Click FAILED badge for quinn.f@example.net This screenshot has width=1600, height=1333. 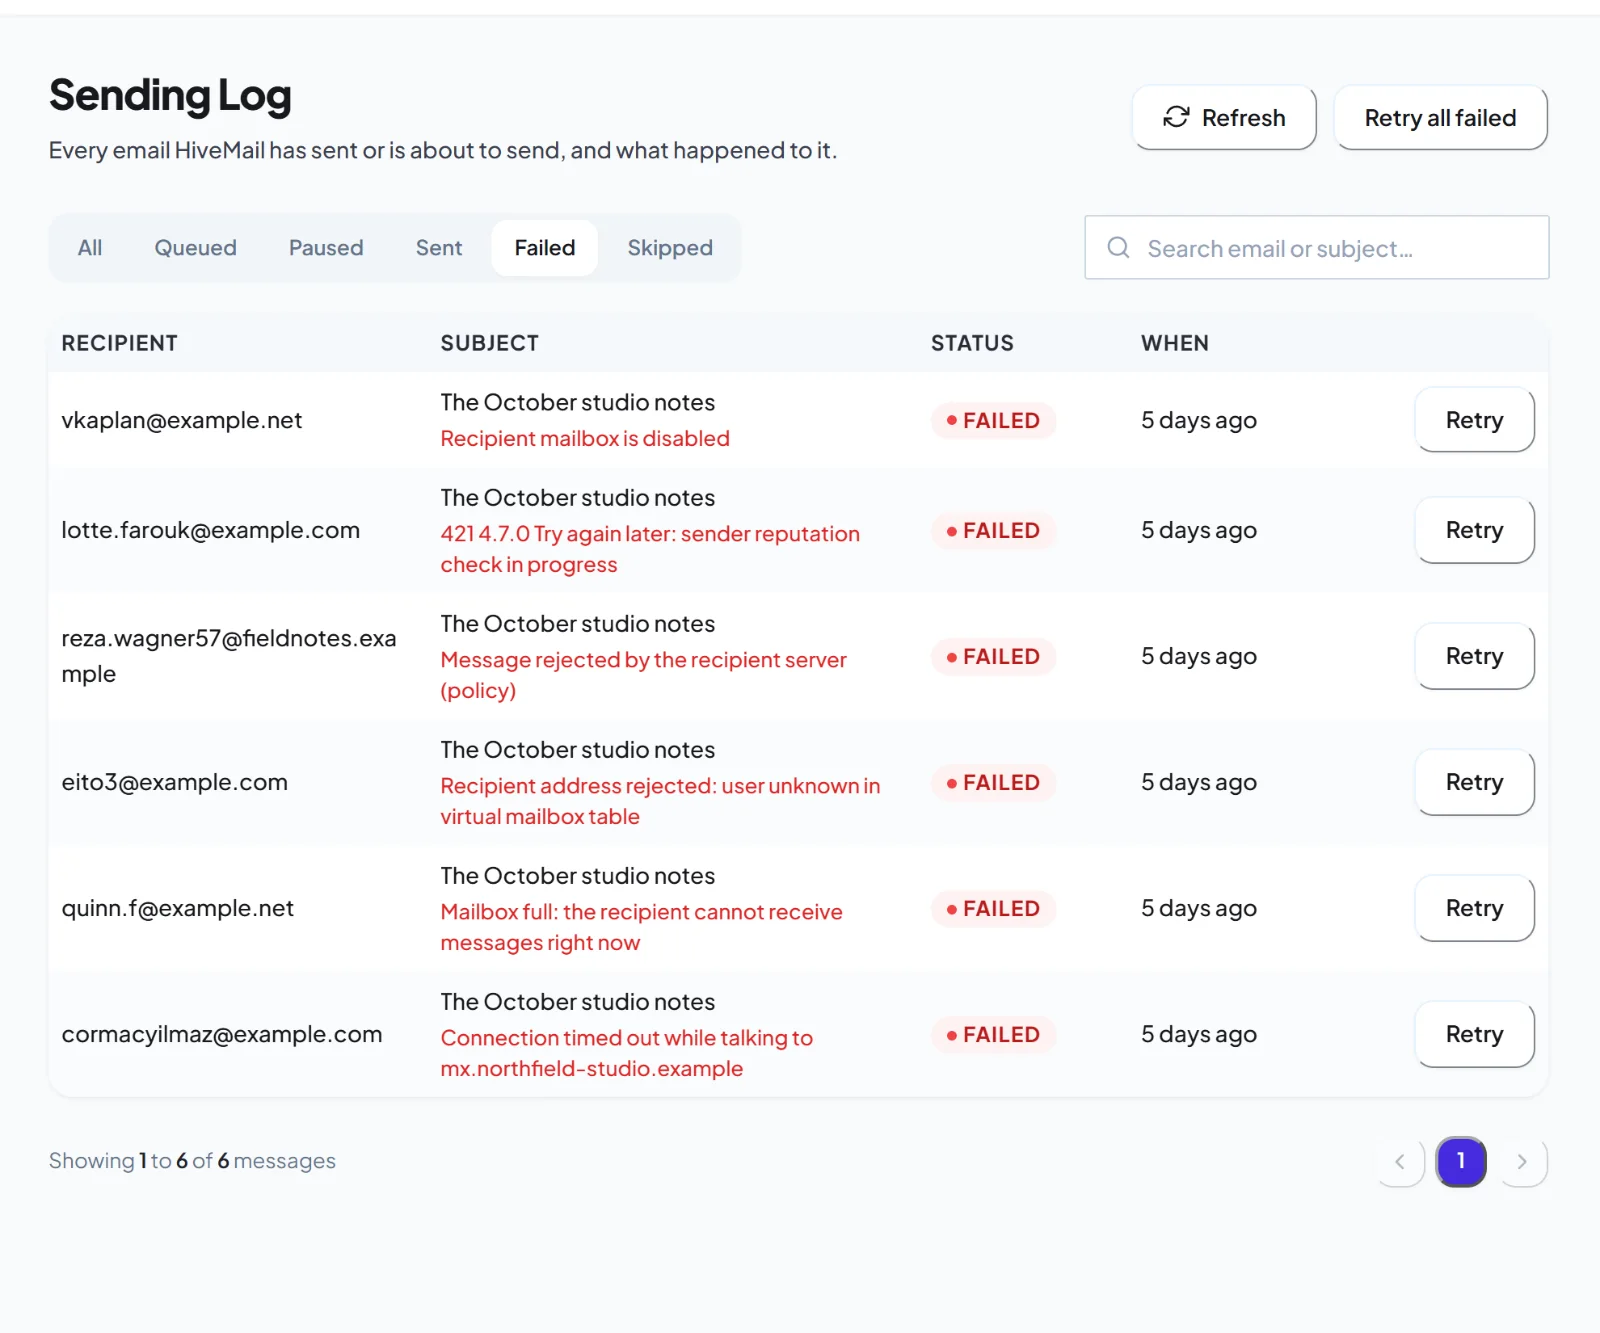pyautogui.click(x=993, y=908)
